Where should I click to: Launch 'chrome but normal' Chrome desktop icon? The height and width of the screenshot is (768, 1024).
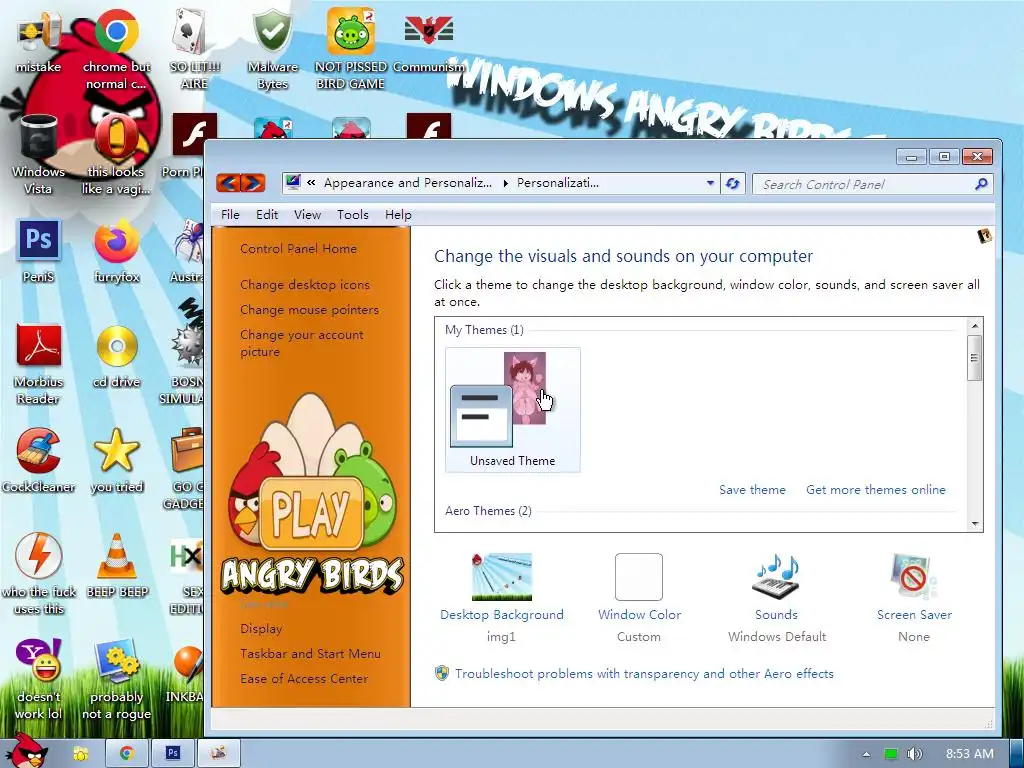pyautogui.click(x=116, y=49)
